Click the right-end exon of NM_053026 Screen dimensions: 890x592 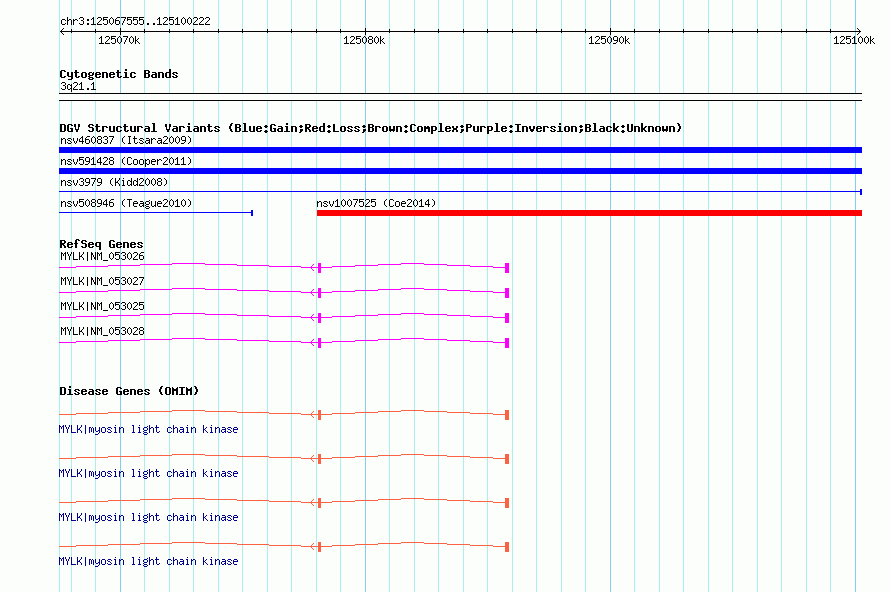[507, 268]
